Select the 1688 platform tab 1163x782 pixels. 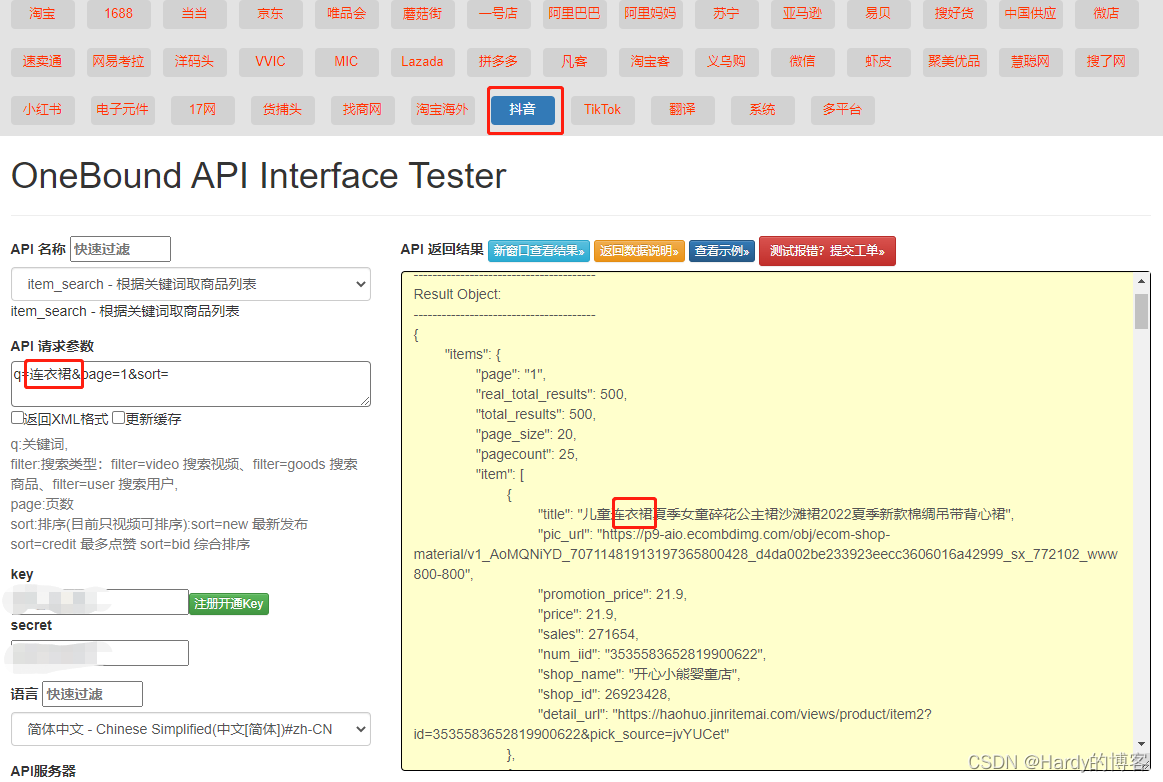[x=119, y=13]
